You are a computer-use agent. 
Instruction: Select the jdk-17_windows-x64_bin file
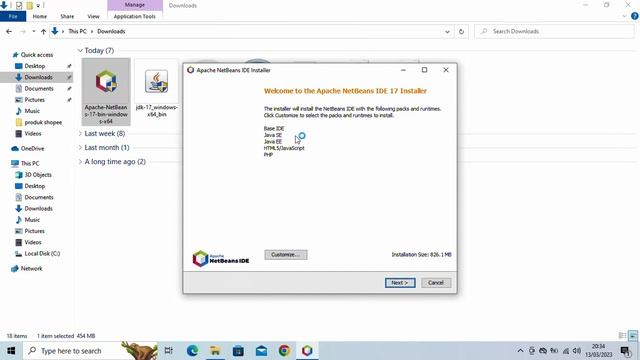tap(156, 89)
